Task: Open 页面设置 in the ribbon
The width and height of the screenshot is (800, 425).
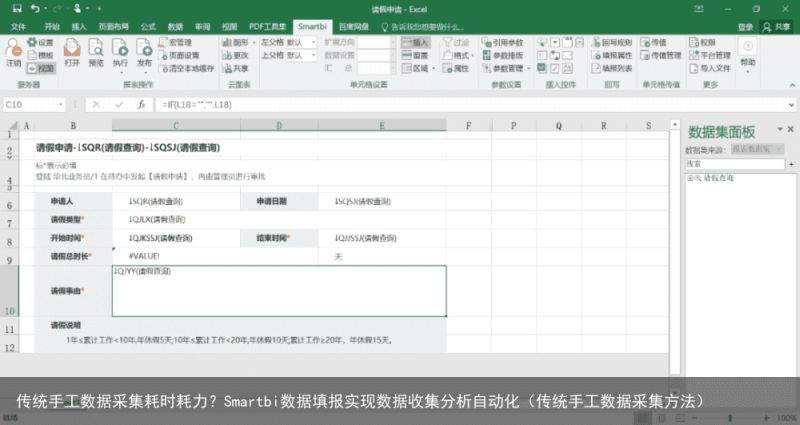Action: tap(179, 55)
